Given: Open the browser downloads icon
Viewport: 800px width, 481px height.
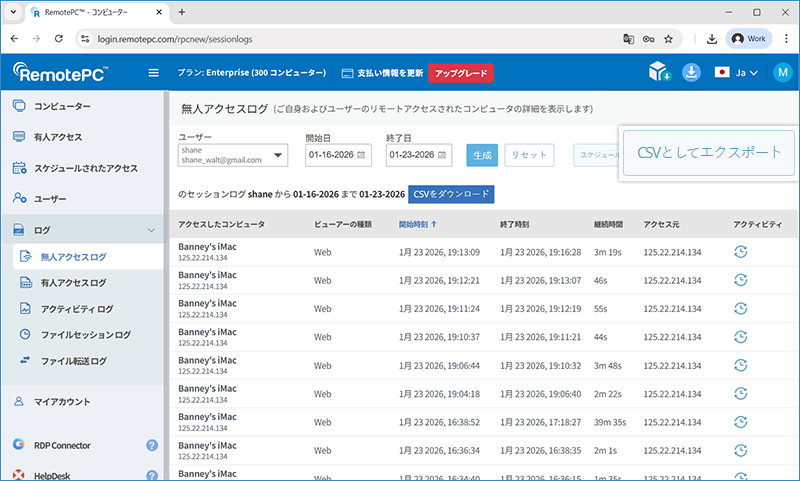Looking at the screenshot, I should [712, 39].
